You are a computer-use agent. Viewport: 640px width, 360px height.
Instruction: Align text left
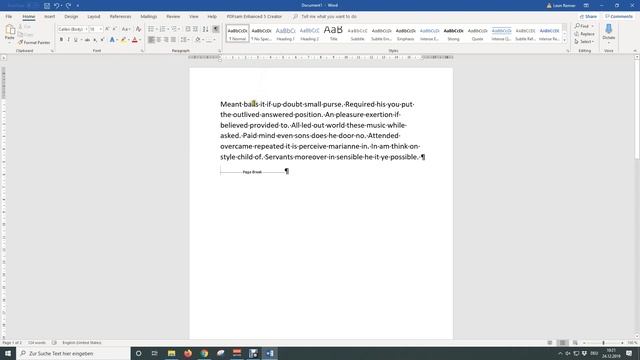click(x=151, y=40)
